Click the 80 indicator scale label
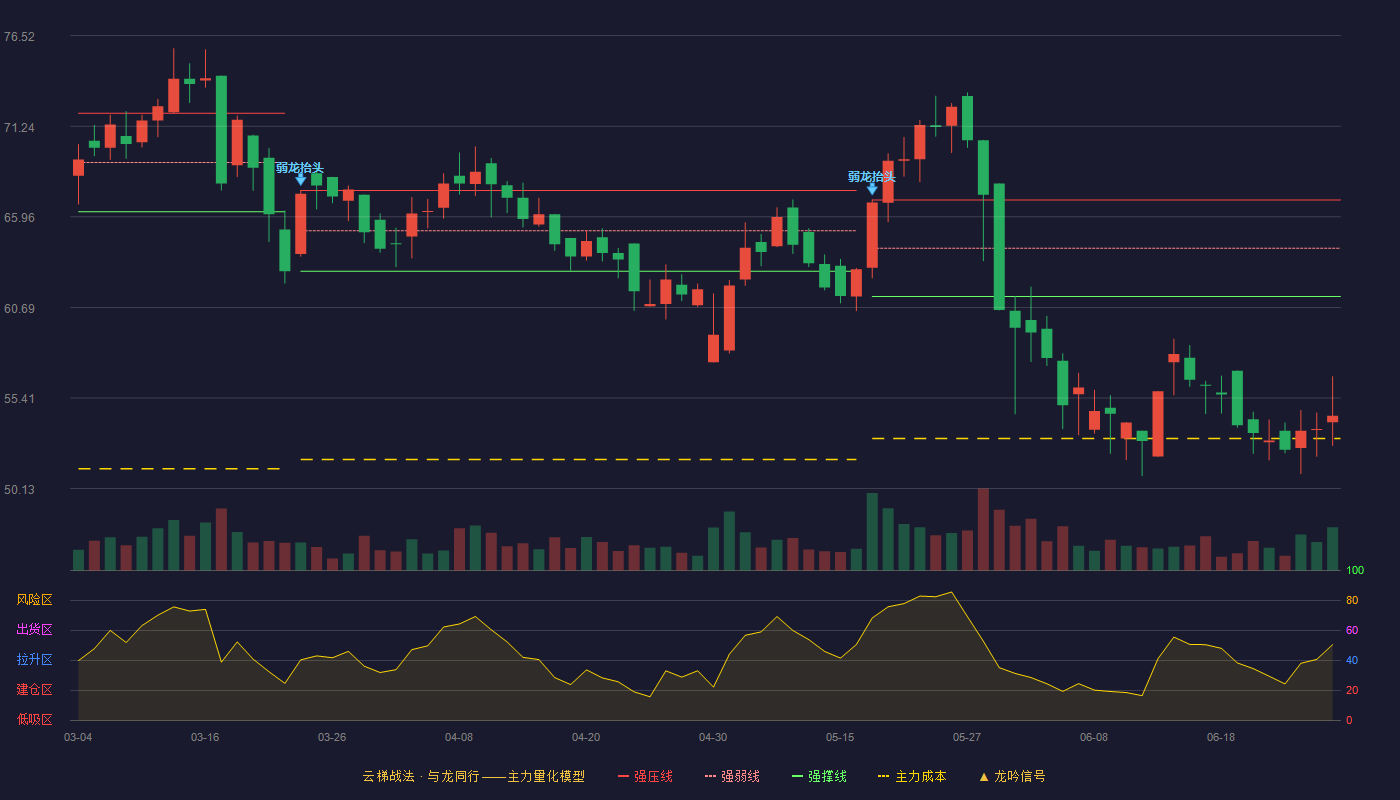The image size is (1400, 800). pyautogui.click(x=1352, y=601)
